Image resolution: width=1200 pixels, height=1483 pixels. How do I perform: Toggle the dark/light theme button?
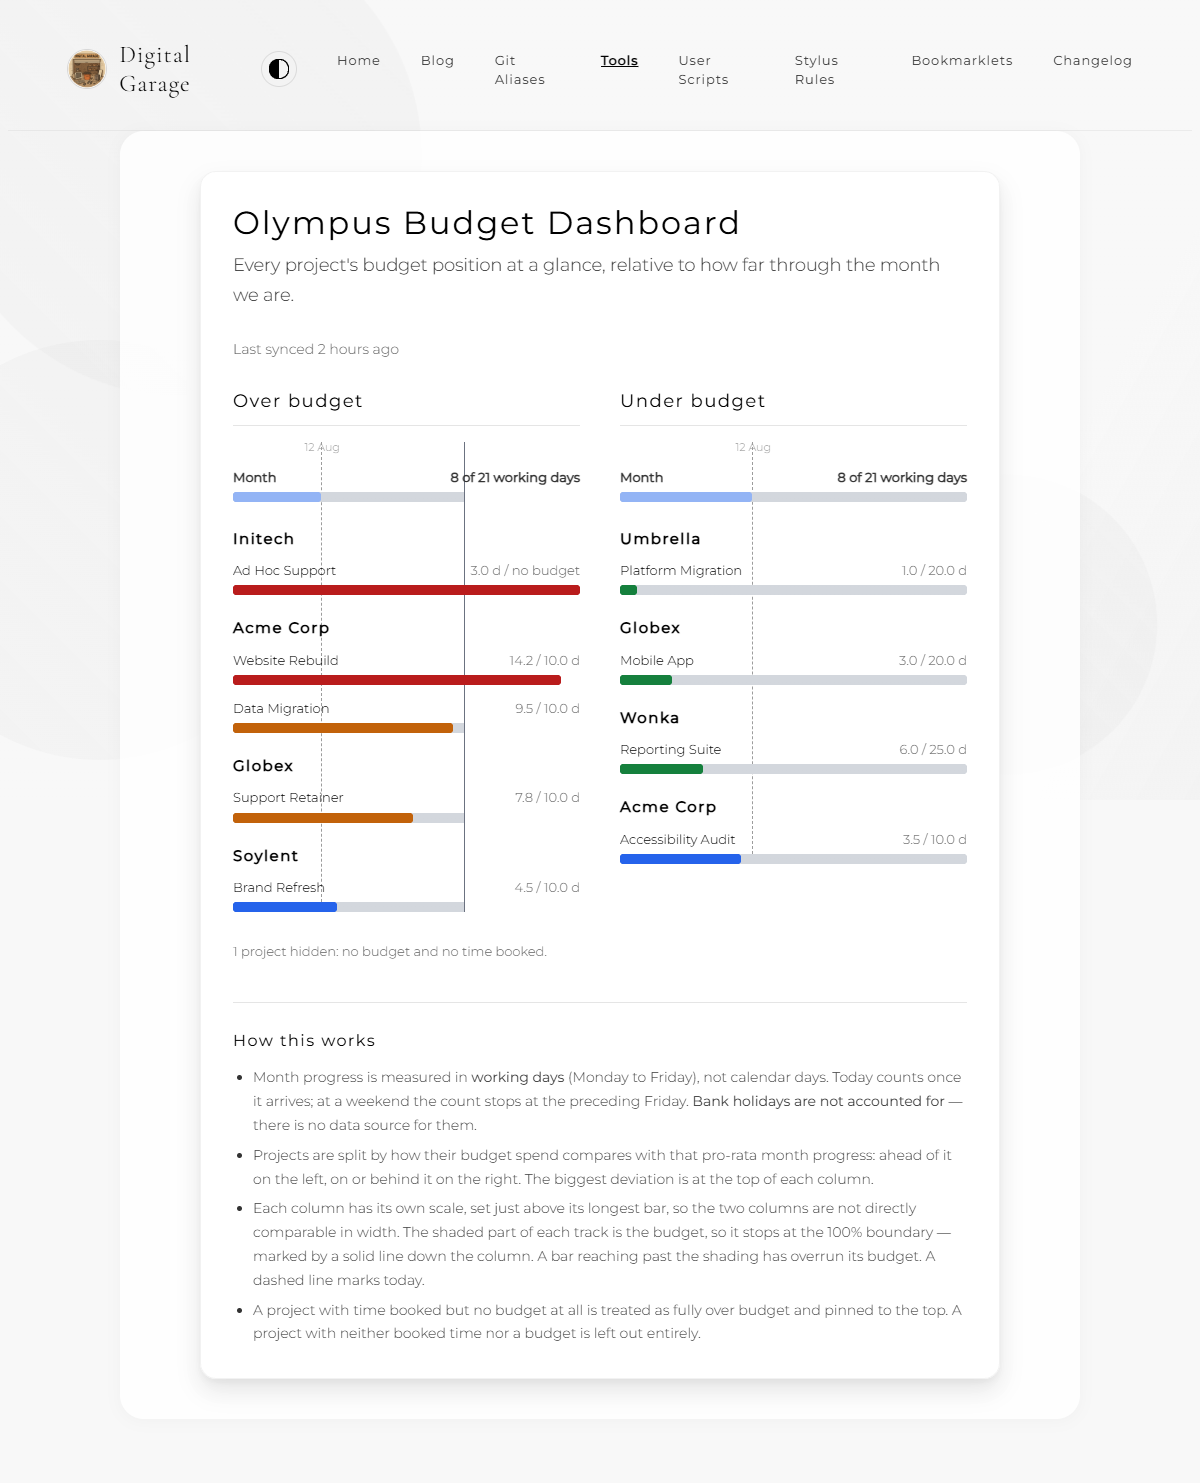pos(279,69)
